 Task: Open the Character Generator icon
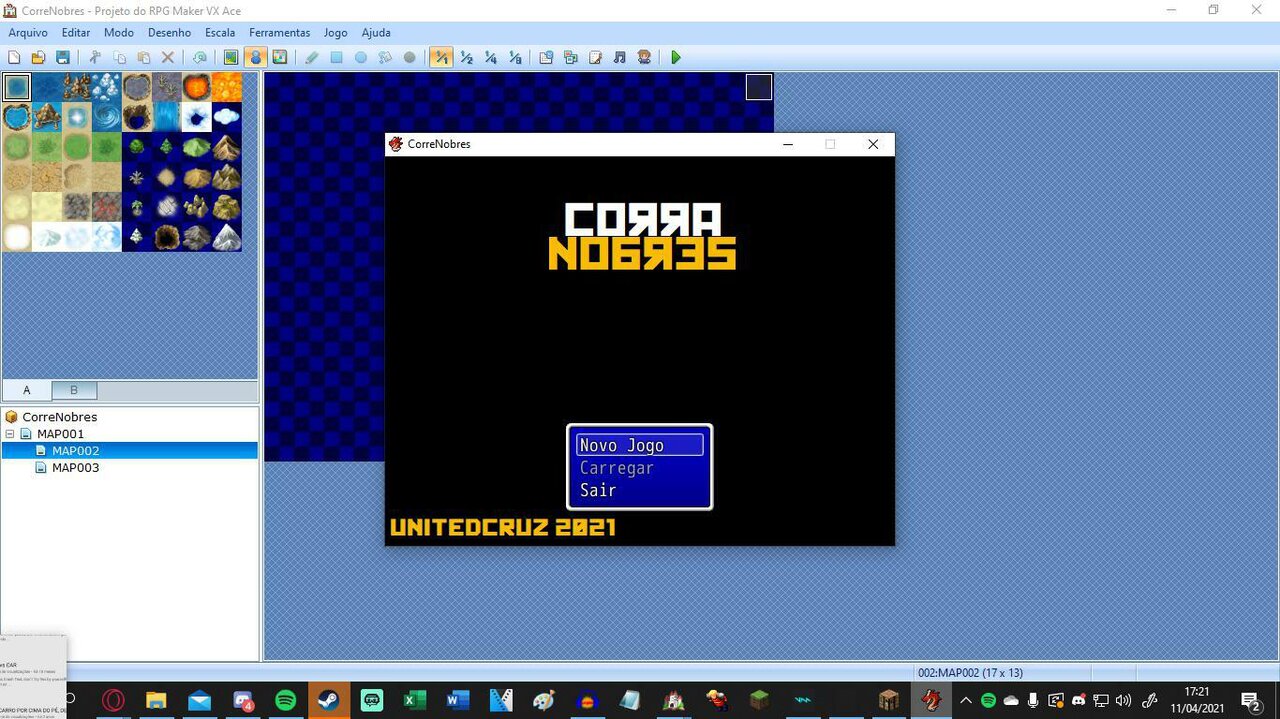point(644,58)
